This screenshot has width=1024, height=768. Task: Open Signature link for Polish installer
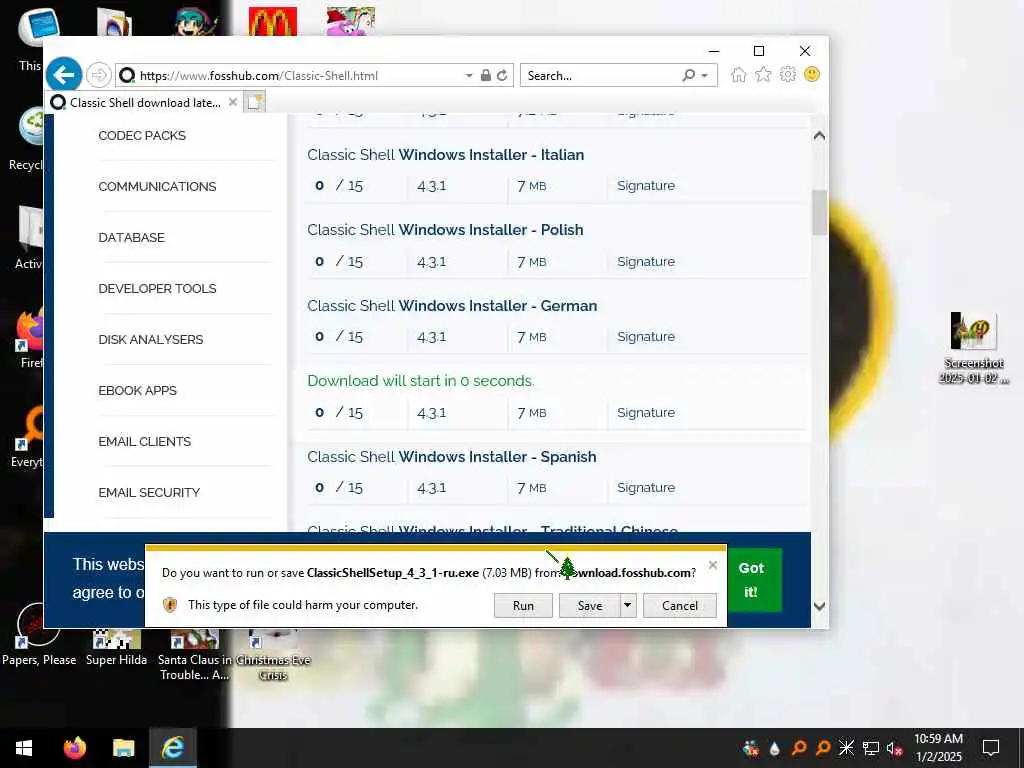point(646,261)
